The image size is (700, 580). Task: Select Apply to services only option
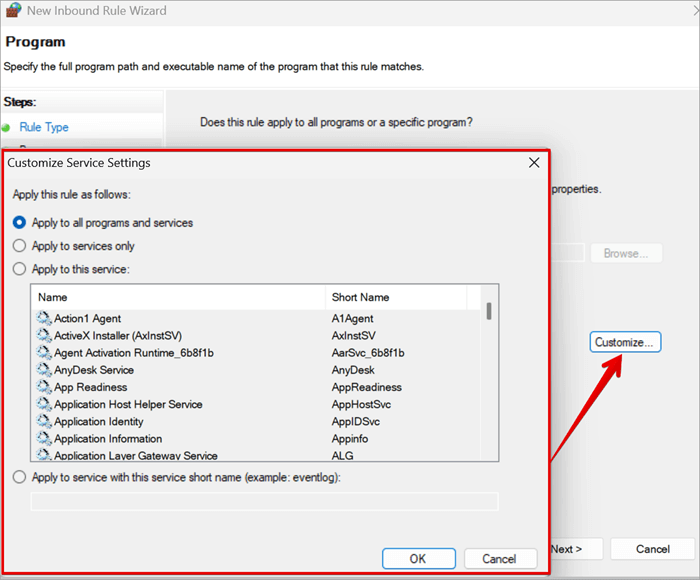(x=19, y=246)
